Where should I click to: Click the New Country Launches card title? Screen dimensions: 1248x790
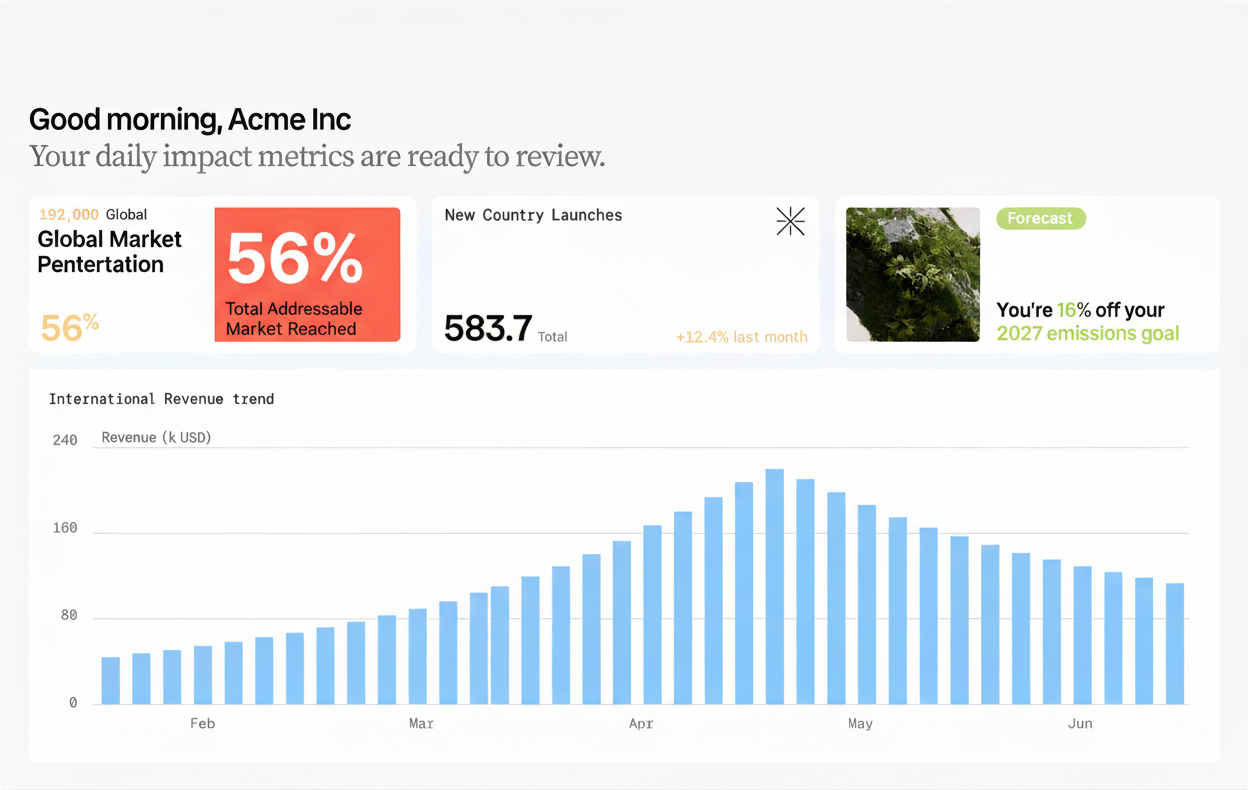pyautogui.click(x=533, y=215)
